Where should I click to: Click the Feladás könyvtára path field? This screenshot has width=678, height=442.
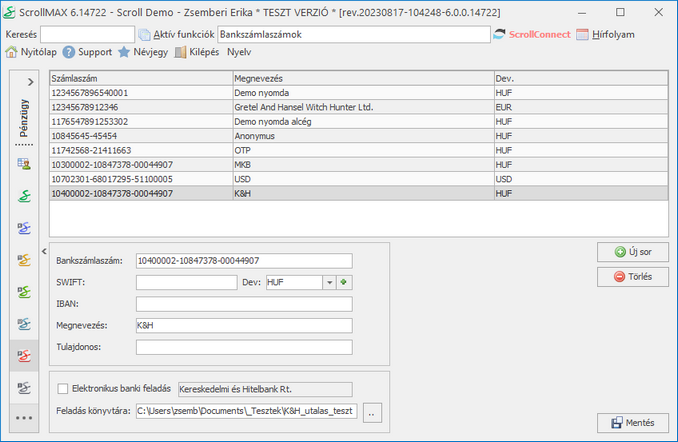pyautogui.click(x=246, y=411)
